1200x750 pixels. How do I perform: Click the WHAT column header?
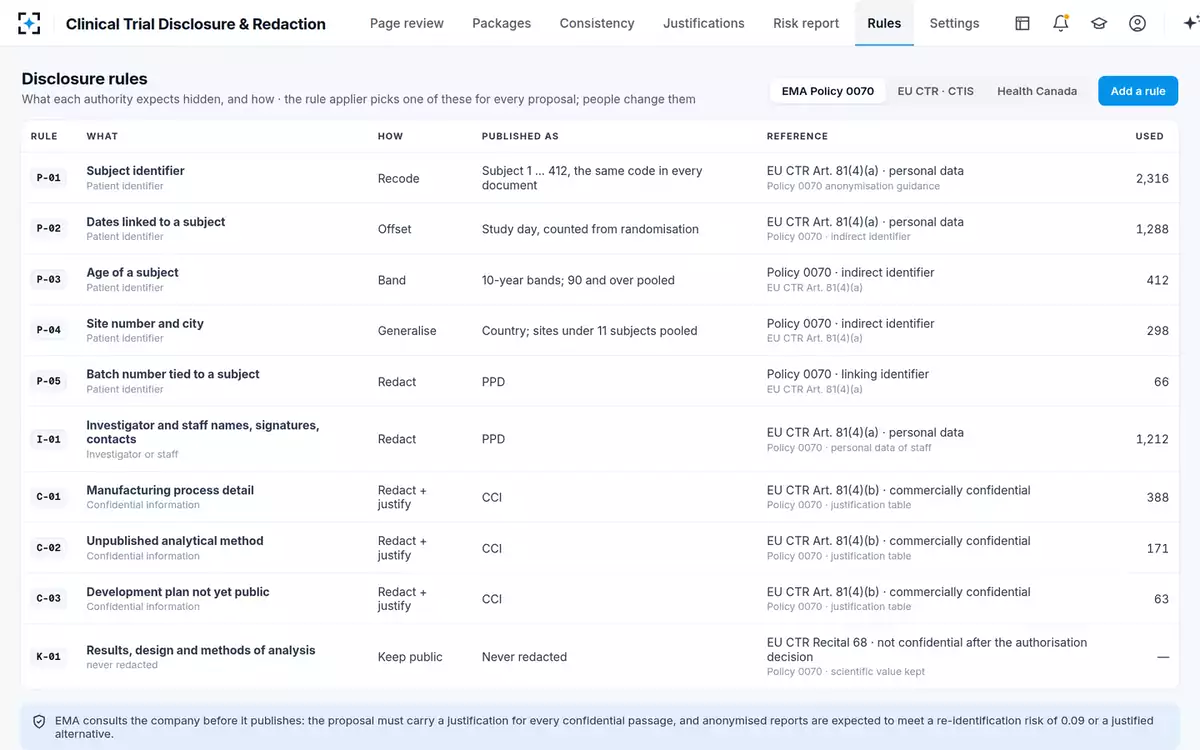[x=102, y=136]
